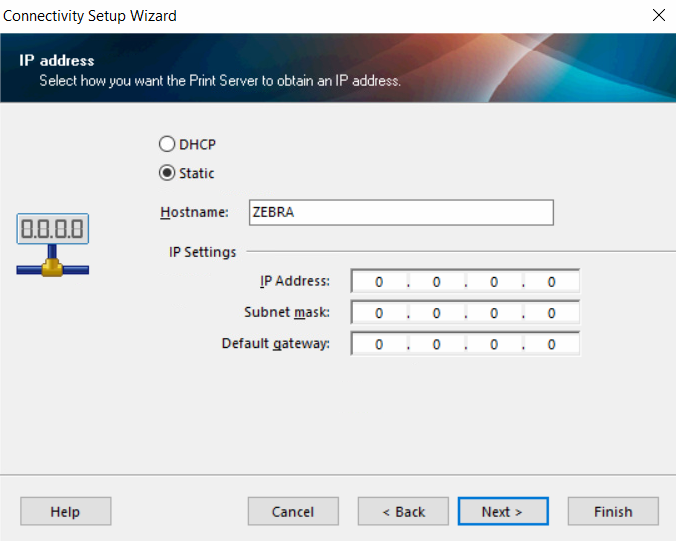Click the Hostname field containing ZEBRA
The height and width of the screenshot is (541, 676).
tap(400, 212)
